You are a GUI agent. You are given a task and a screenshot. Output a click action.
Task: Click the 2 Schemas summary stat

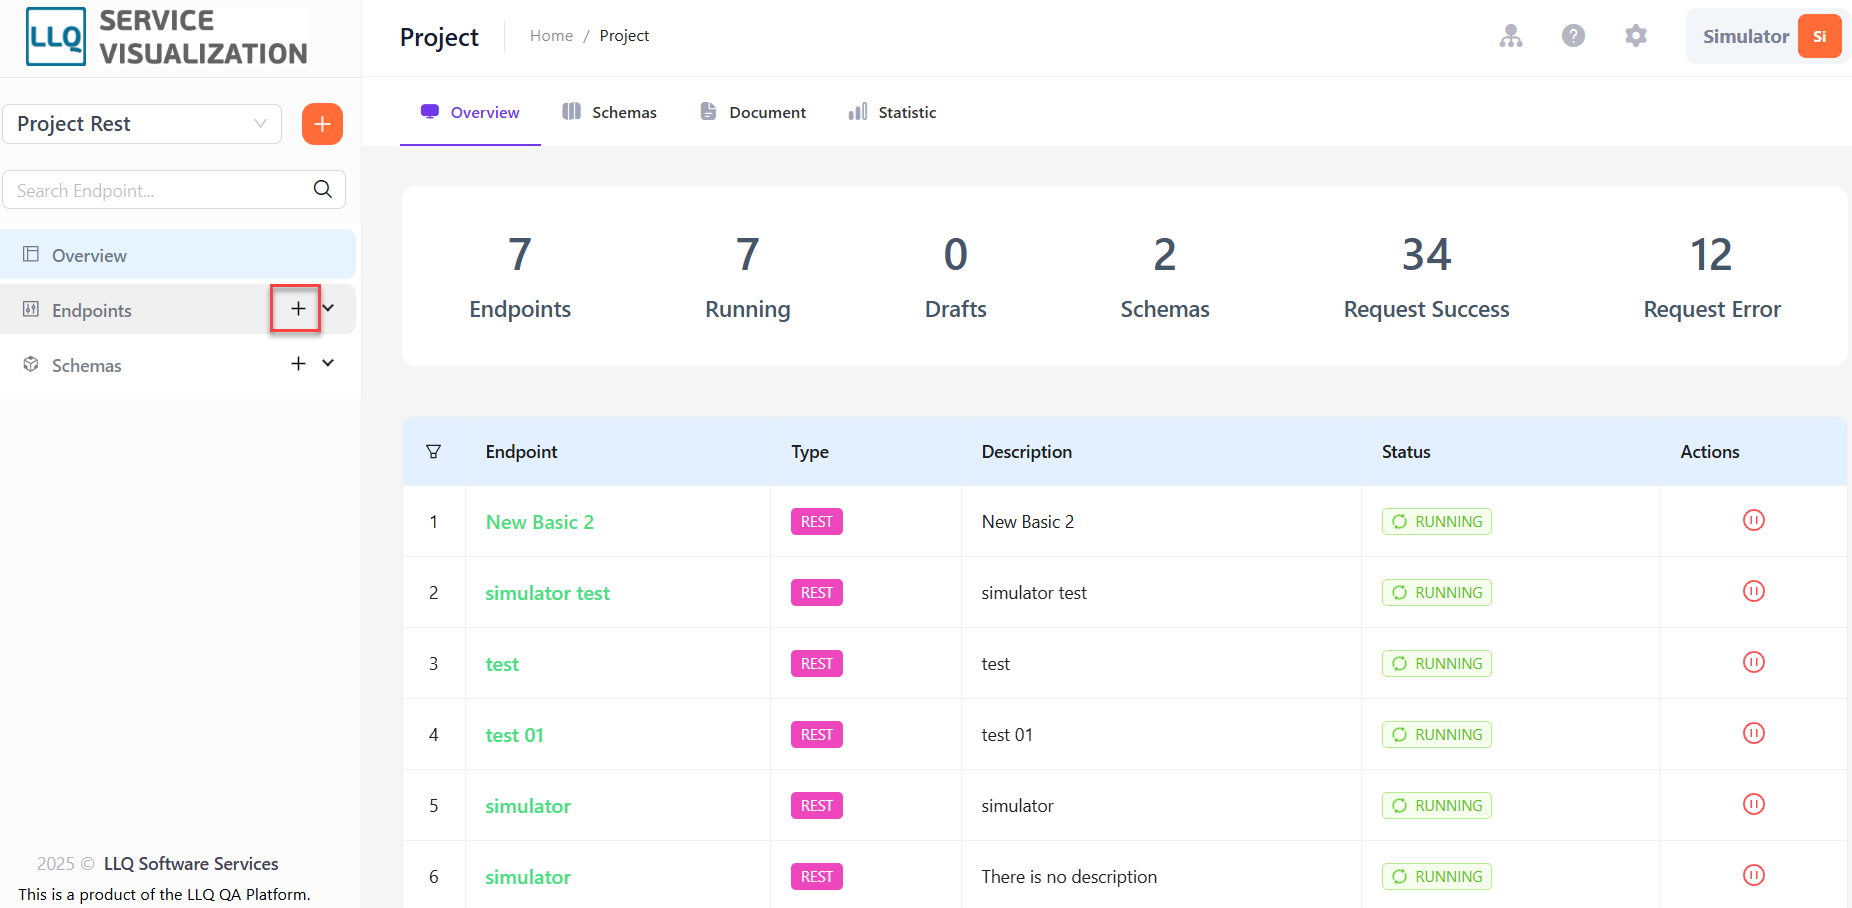point(1165,277)
